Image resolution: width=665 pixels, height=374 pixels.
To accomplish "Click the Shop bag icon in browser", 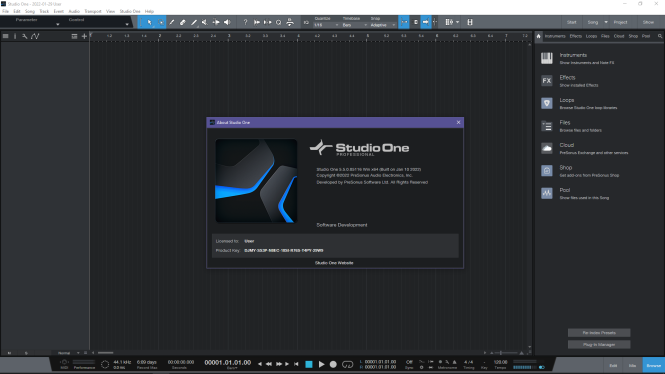I will (x=547, y=170).
